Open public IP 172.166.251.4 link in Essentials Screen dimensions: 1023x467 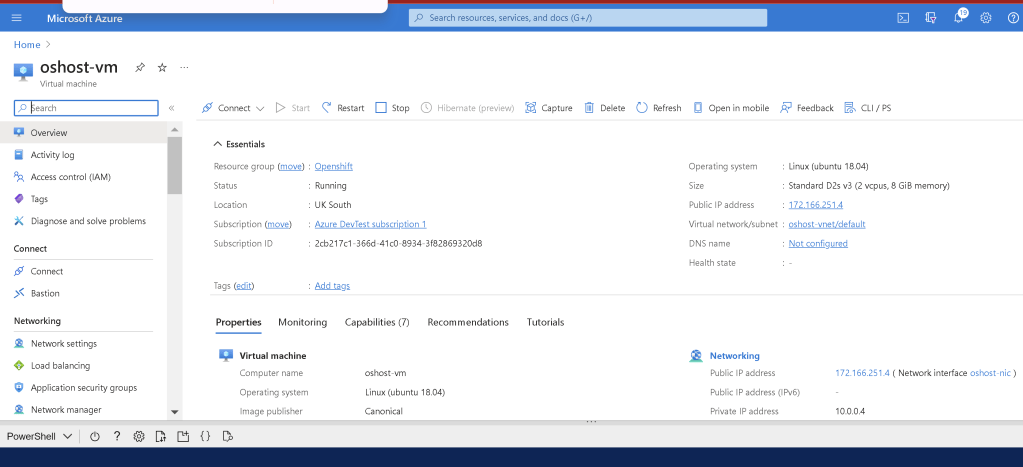(816, 205)
